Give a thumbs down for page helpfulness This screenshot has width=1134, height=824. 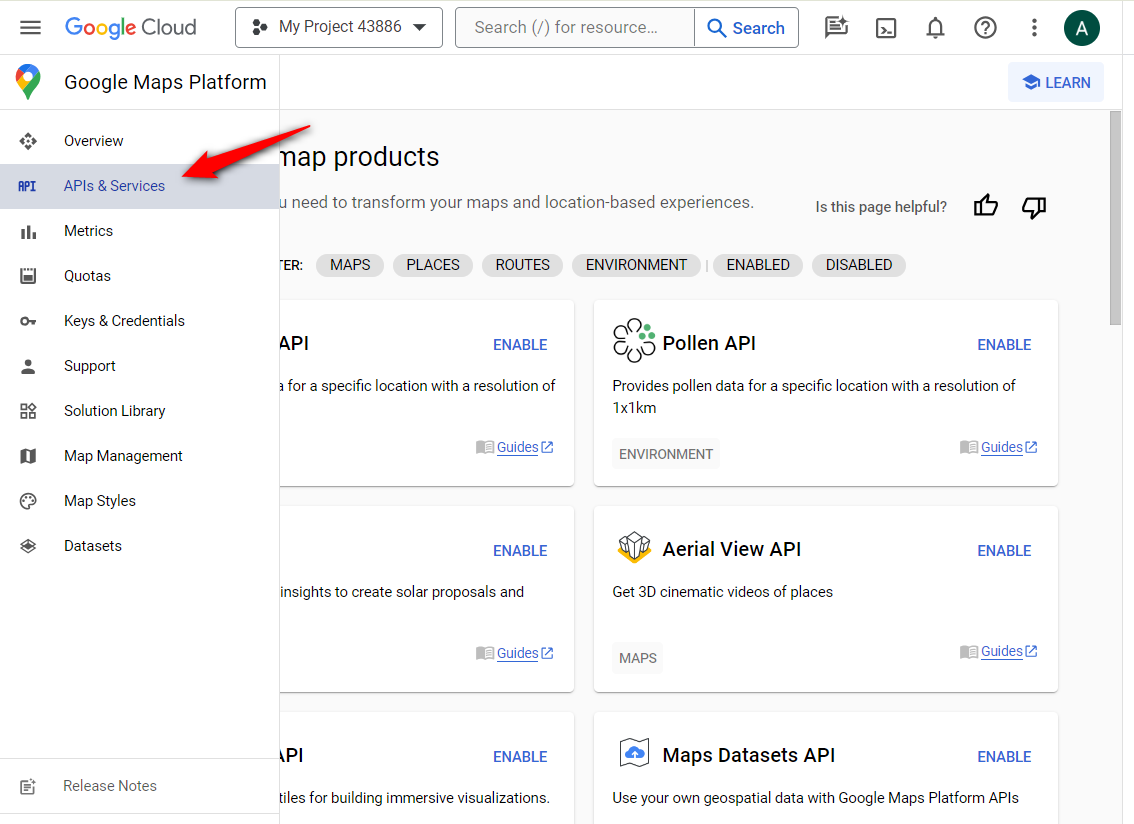[x=1034, y=208]
